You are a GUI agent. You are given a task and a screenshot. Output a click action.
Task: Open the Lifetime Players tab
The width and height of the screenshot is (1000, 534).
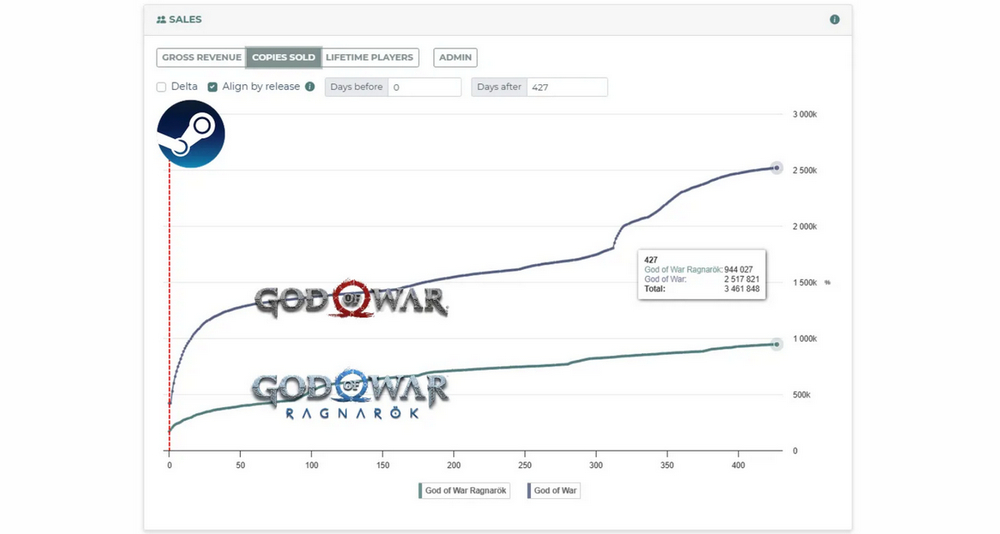[x=369, y=58]
